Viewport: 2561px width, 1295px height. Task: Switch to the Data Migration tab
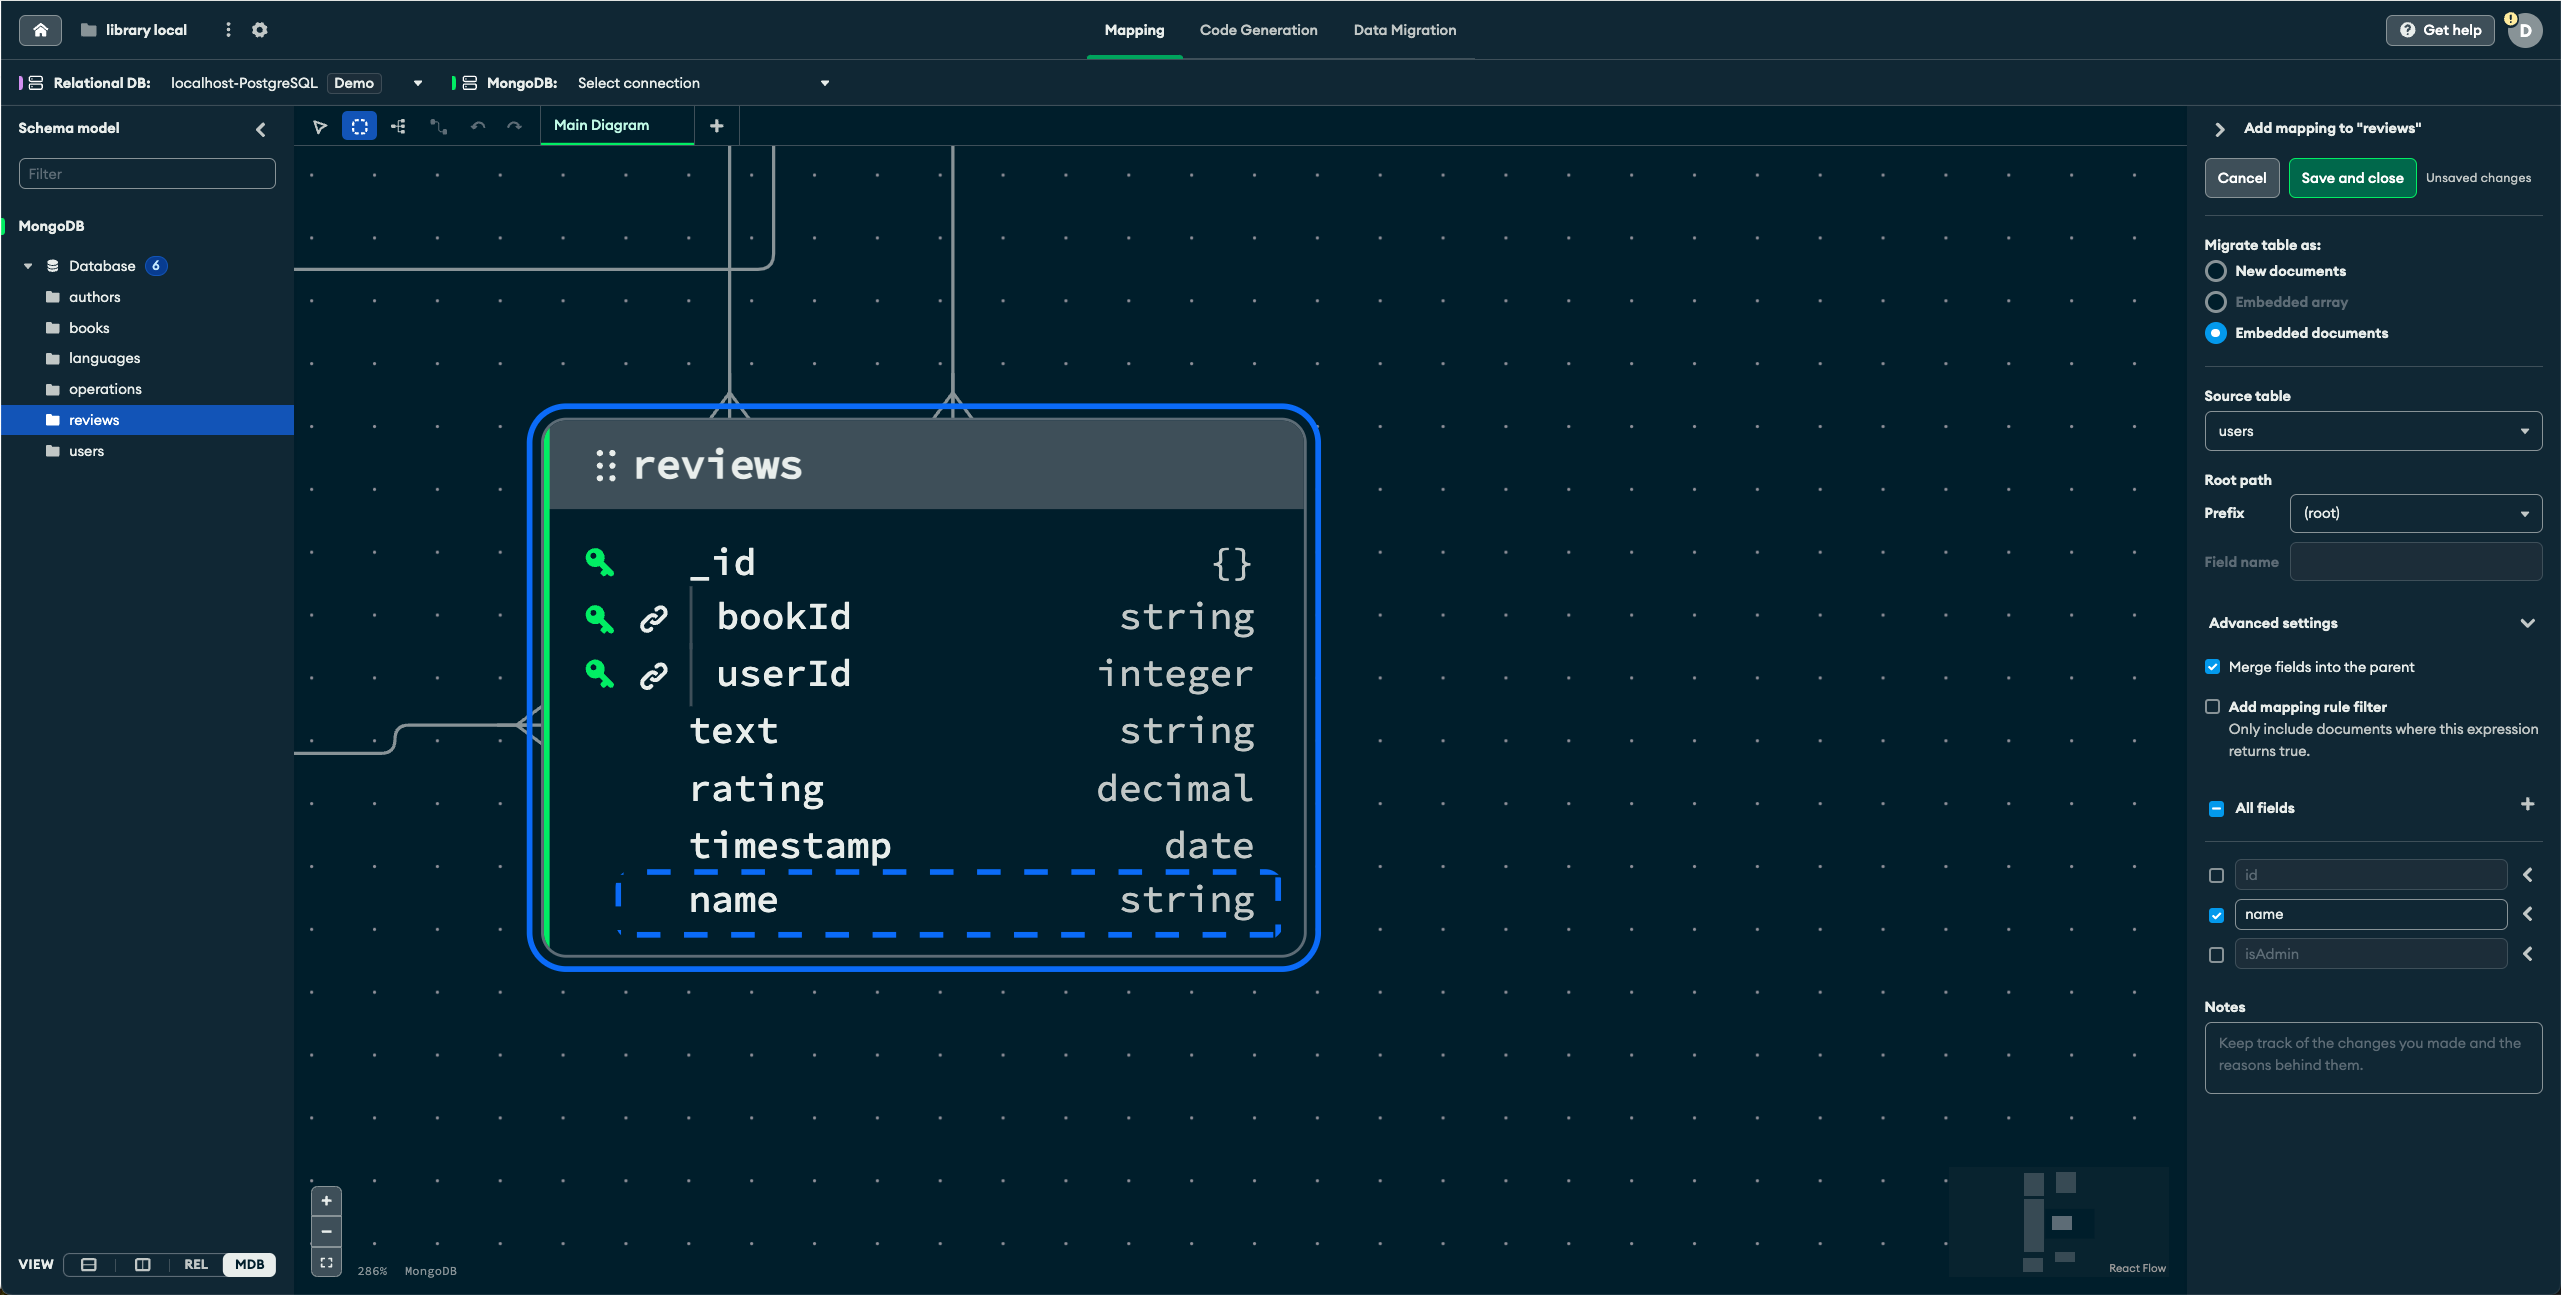point(1402,30)
